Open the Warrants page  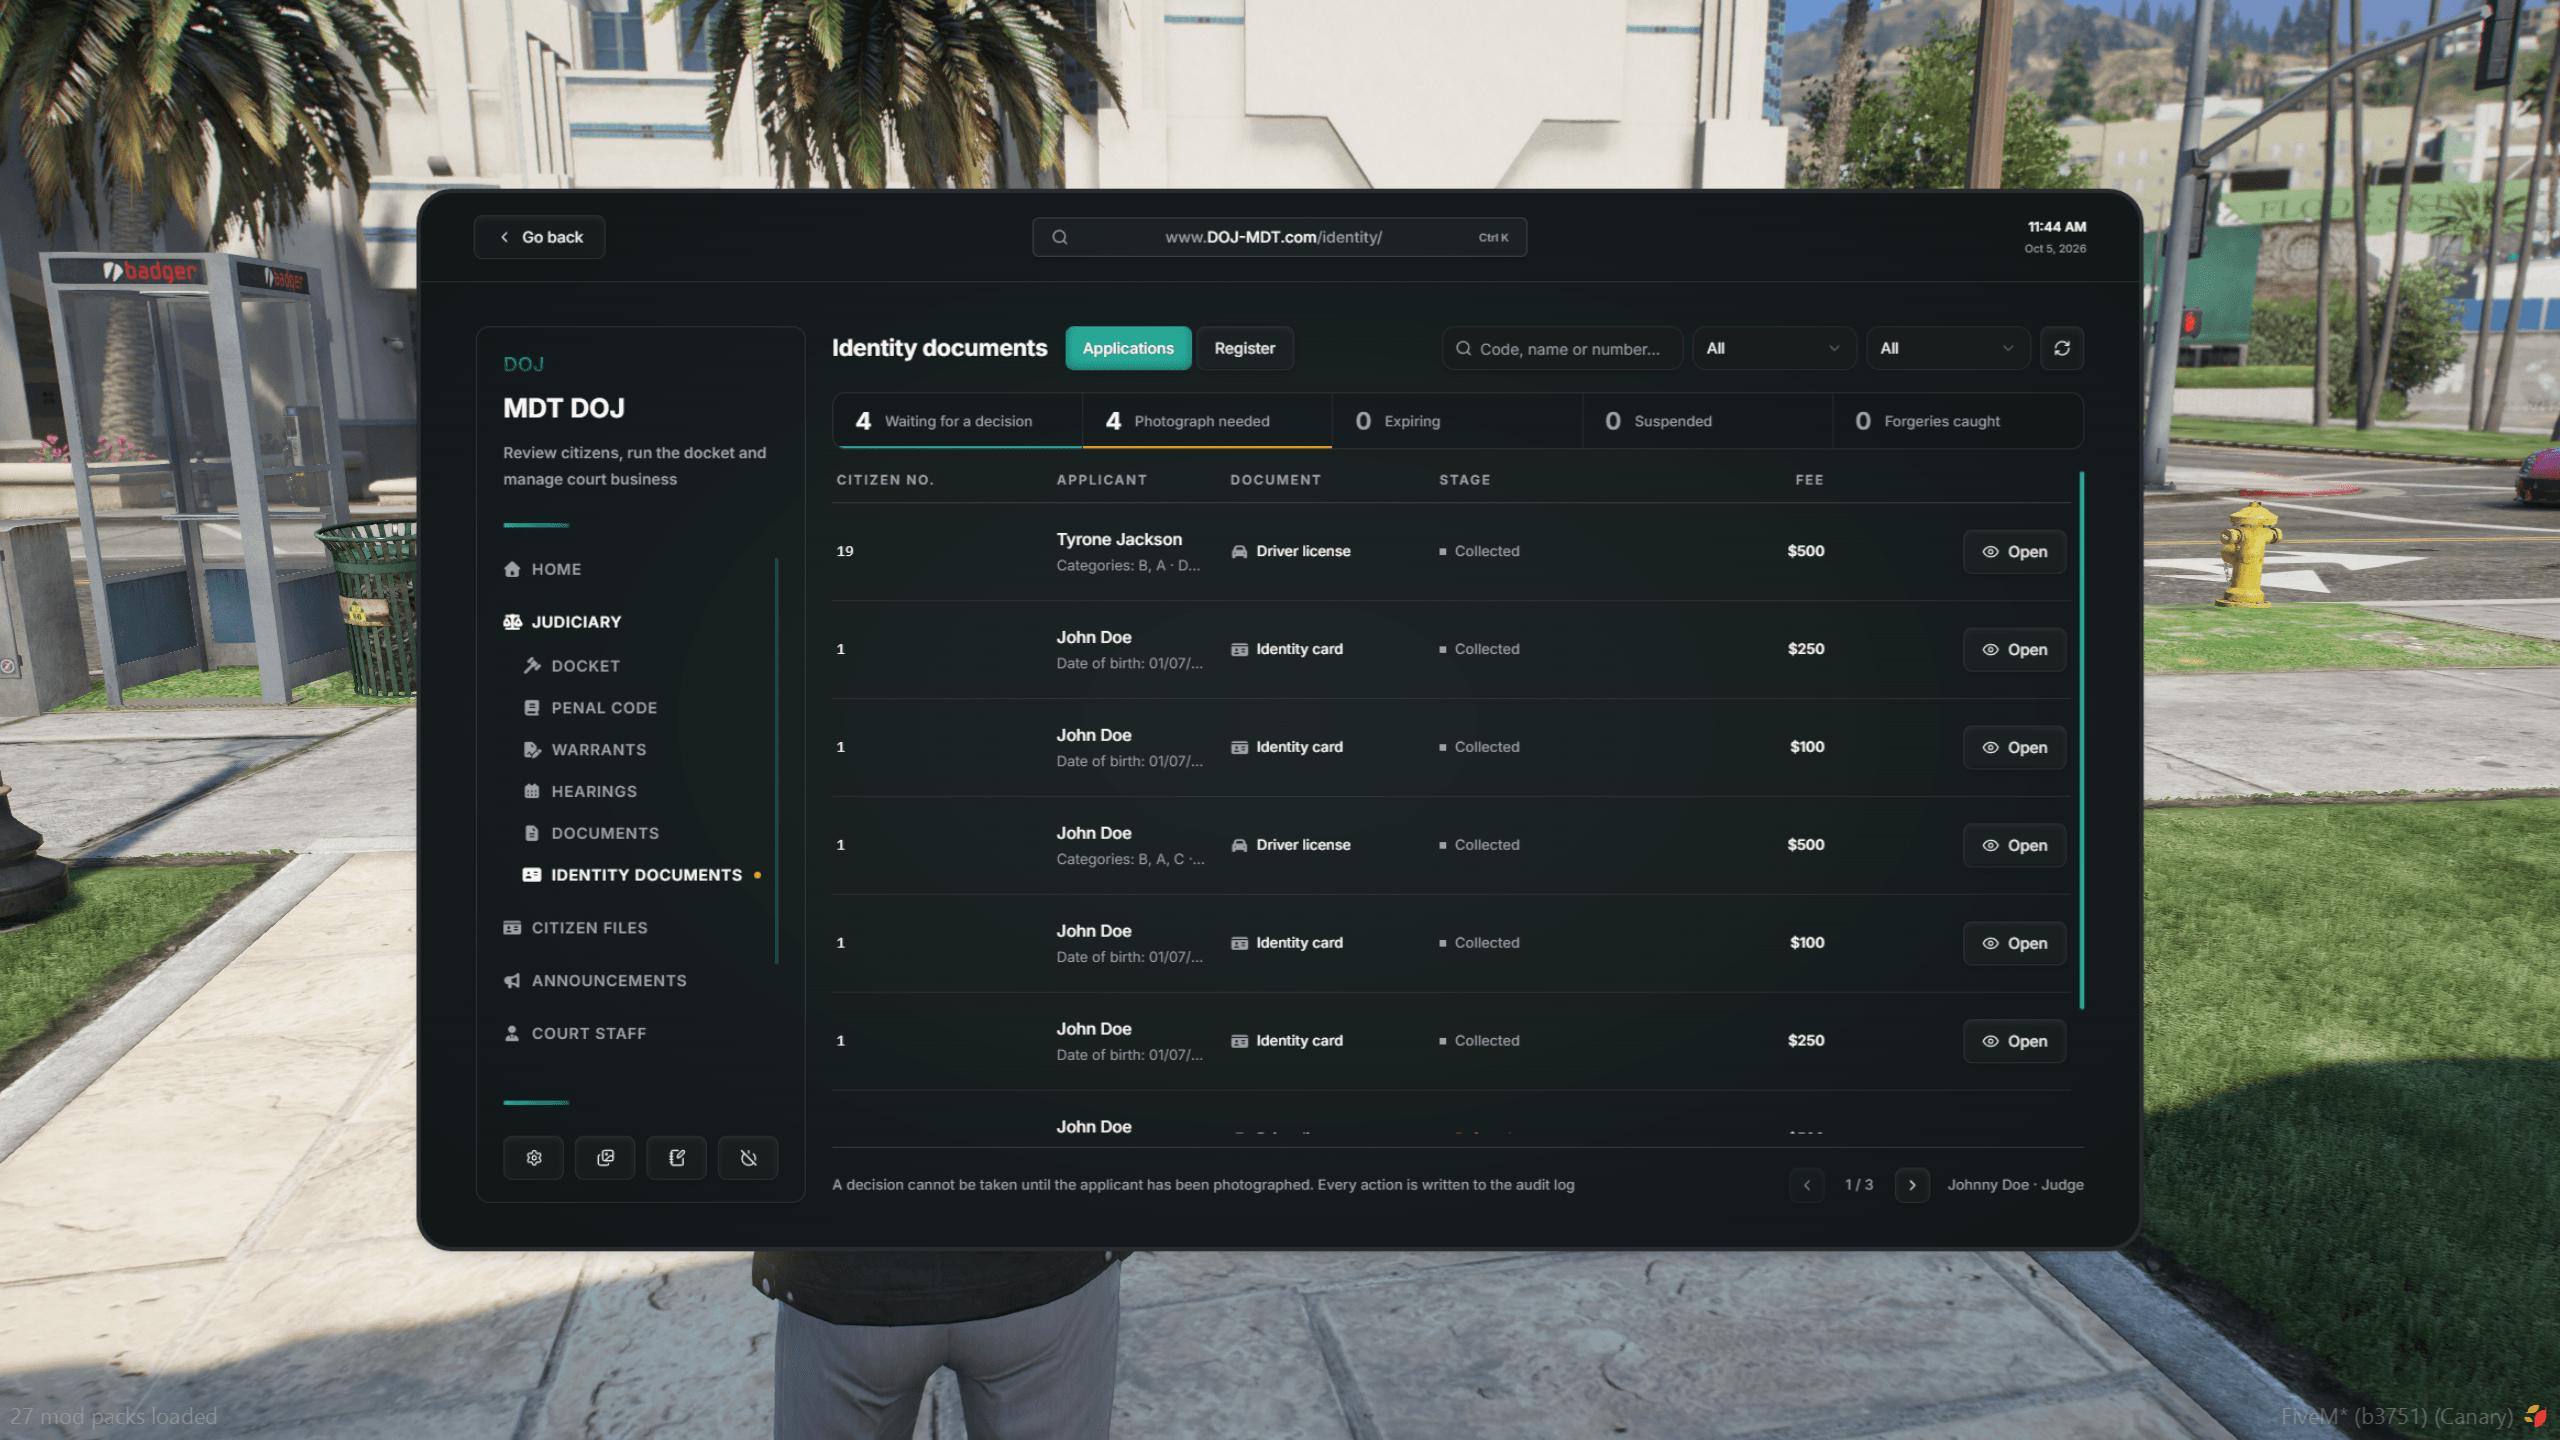(x=585, y=750)
